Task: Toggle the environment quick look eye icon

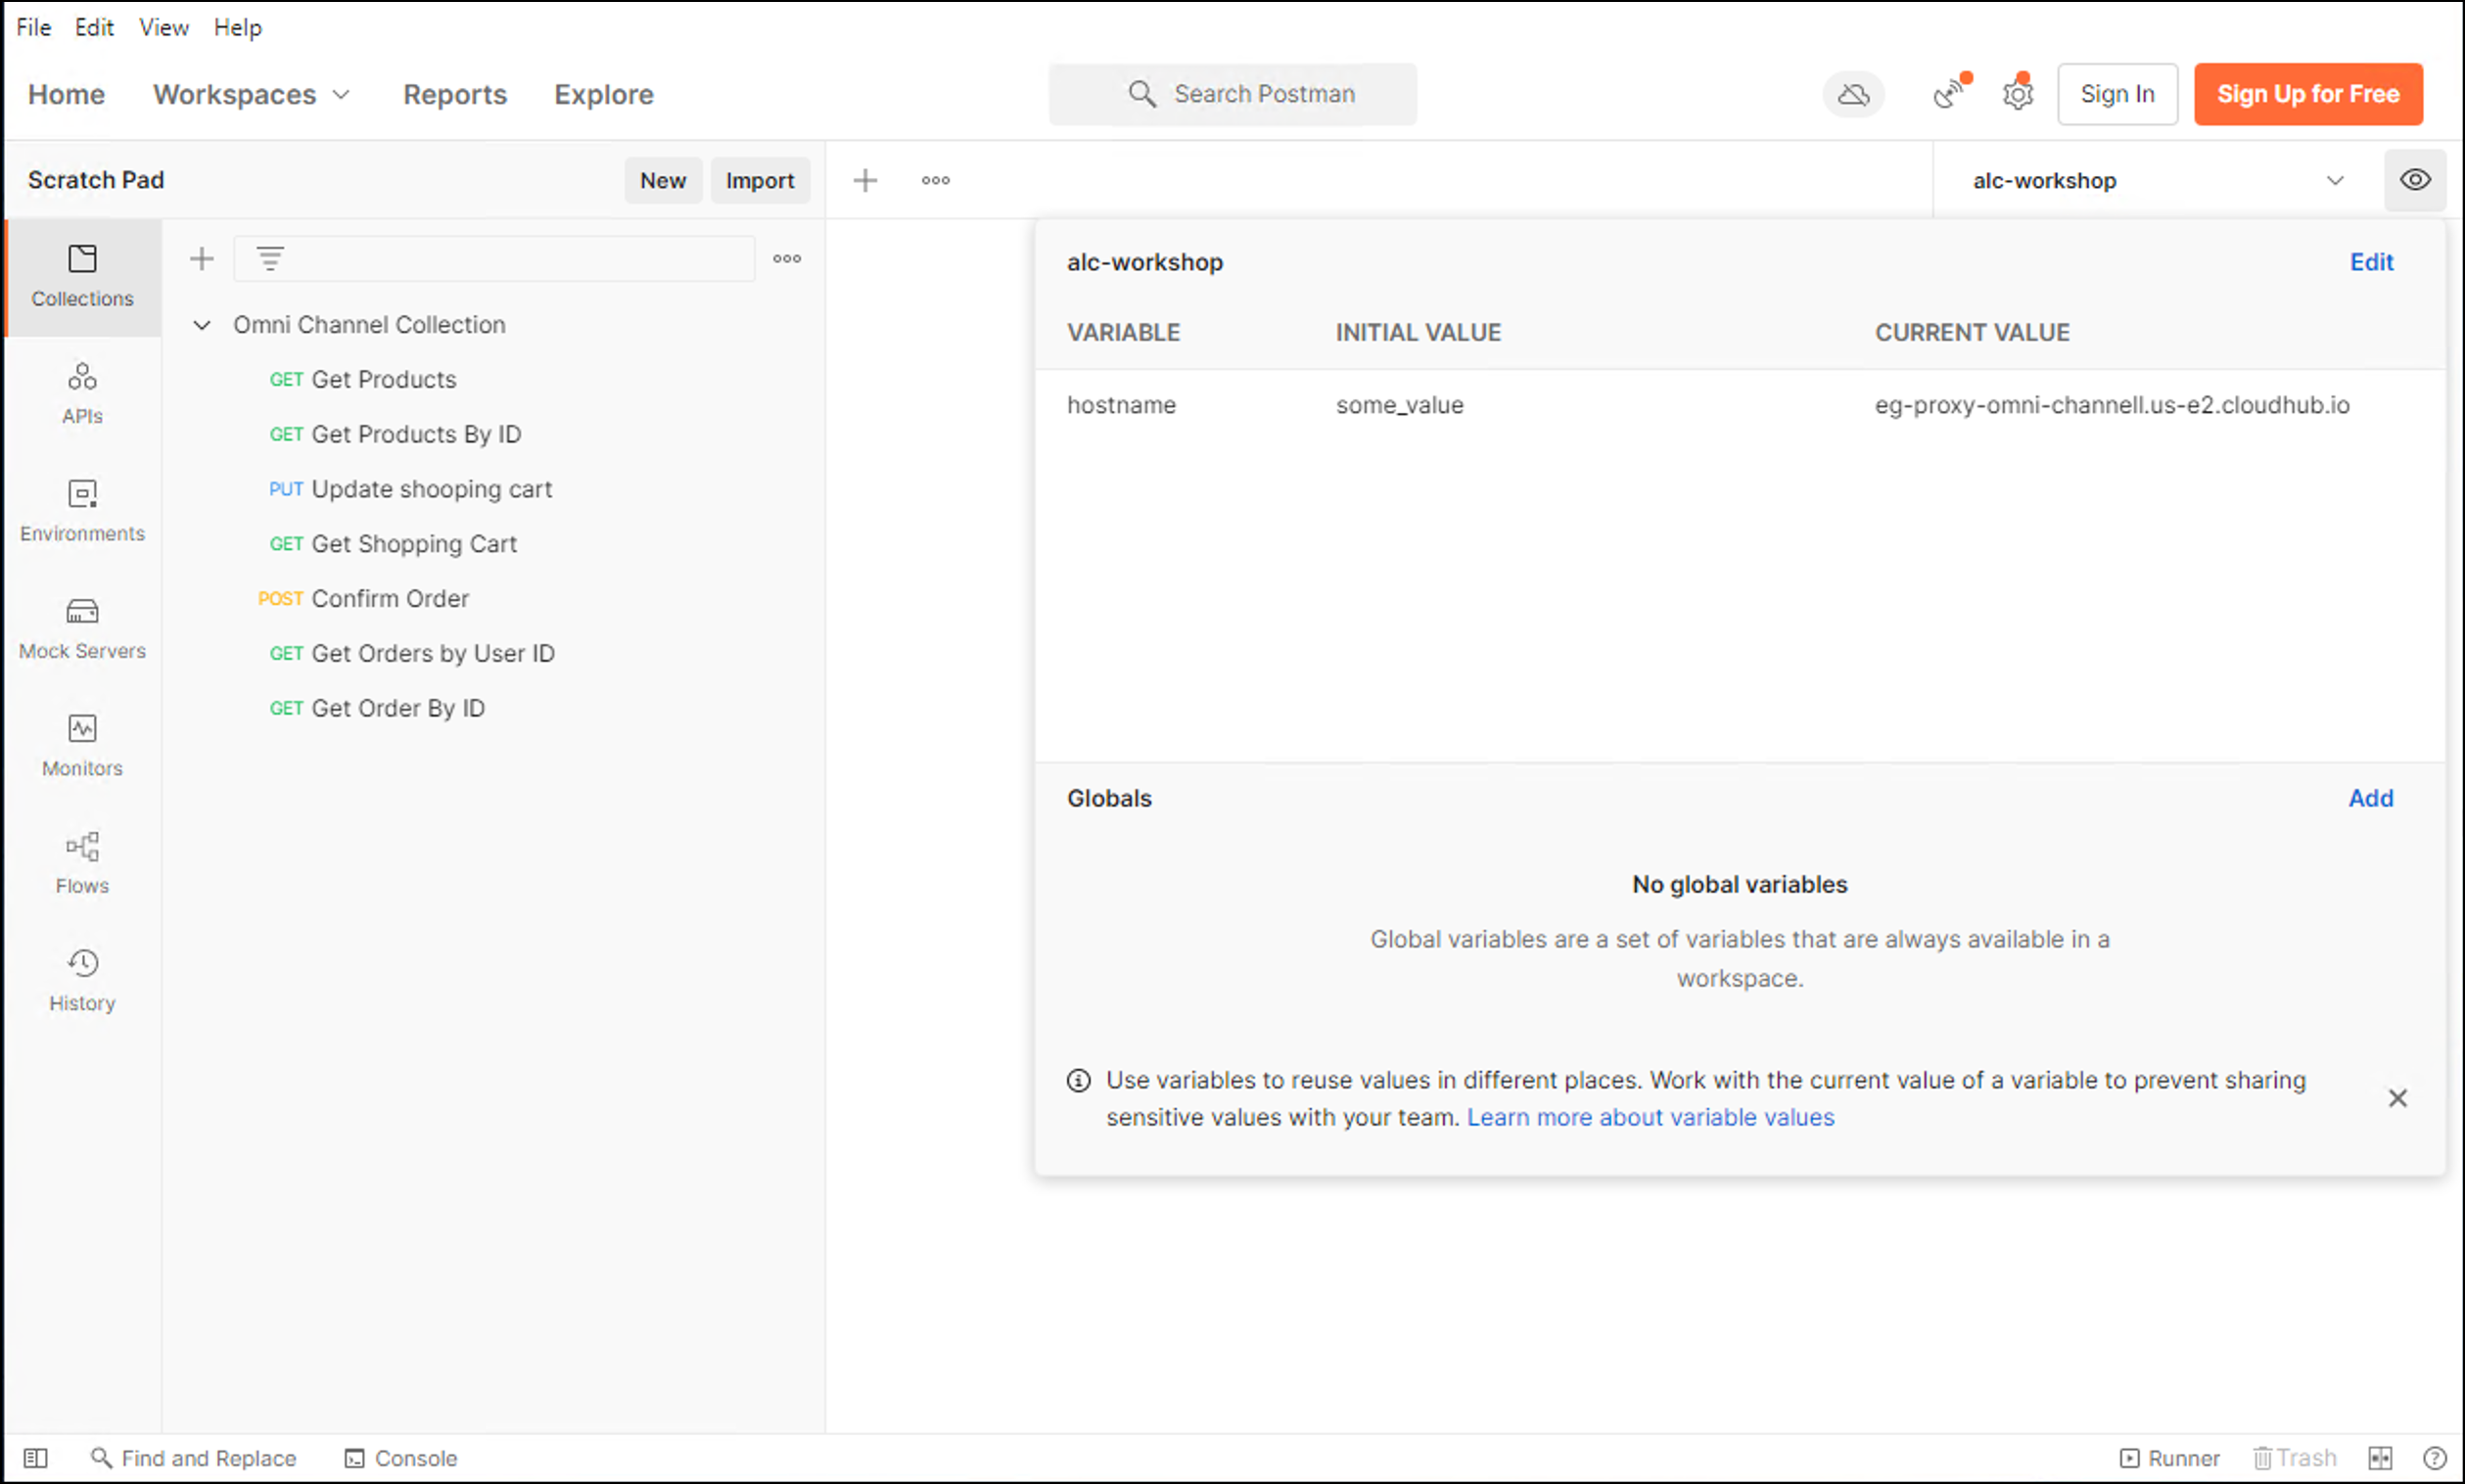Action: (2414, 180)
